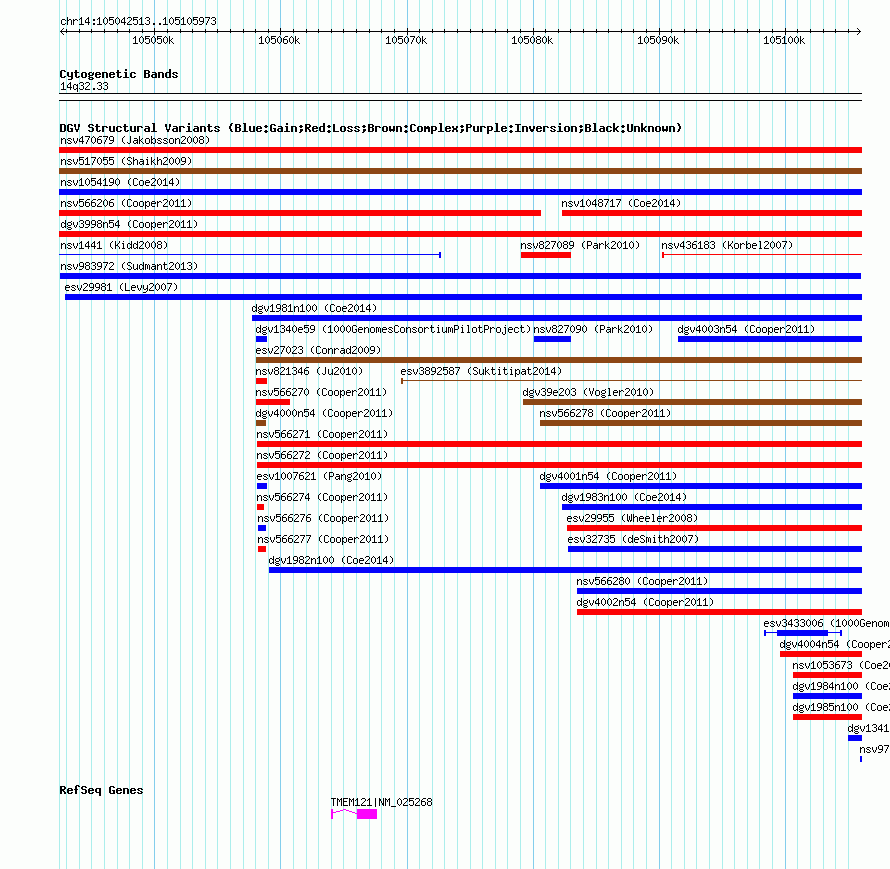Open the dgv4001n54 (Cooper2011) label

pyautogui.click(x=608, y=476)
